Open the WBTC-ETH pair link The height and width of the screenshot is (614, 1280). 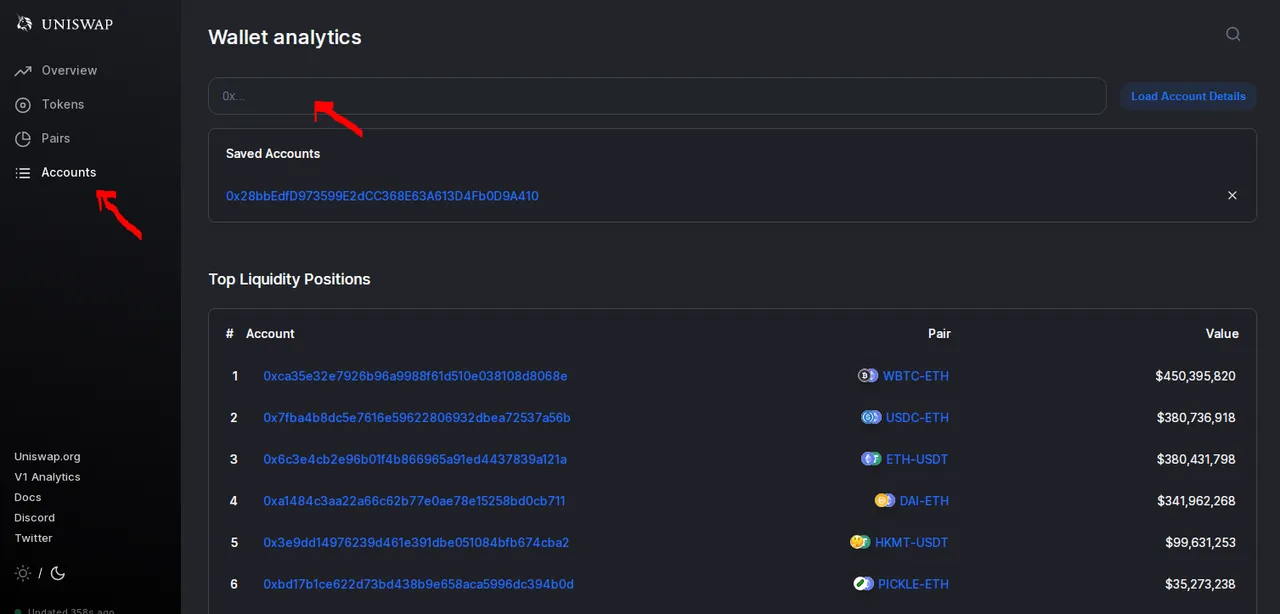pyautogui.click(x=916, y=376)
